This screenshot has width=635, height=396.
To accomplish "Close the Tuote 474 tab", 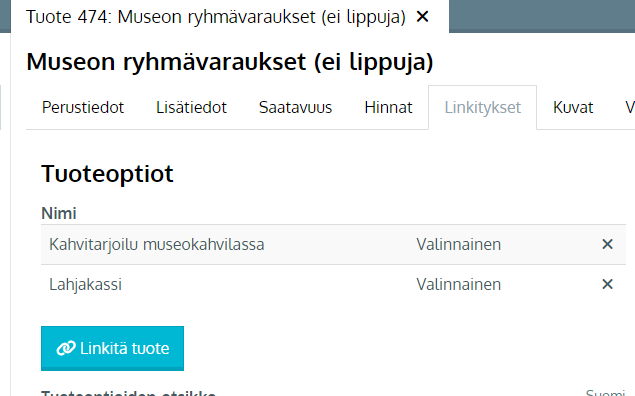I will [422, 17].
